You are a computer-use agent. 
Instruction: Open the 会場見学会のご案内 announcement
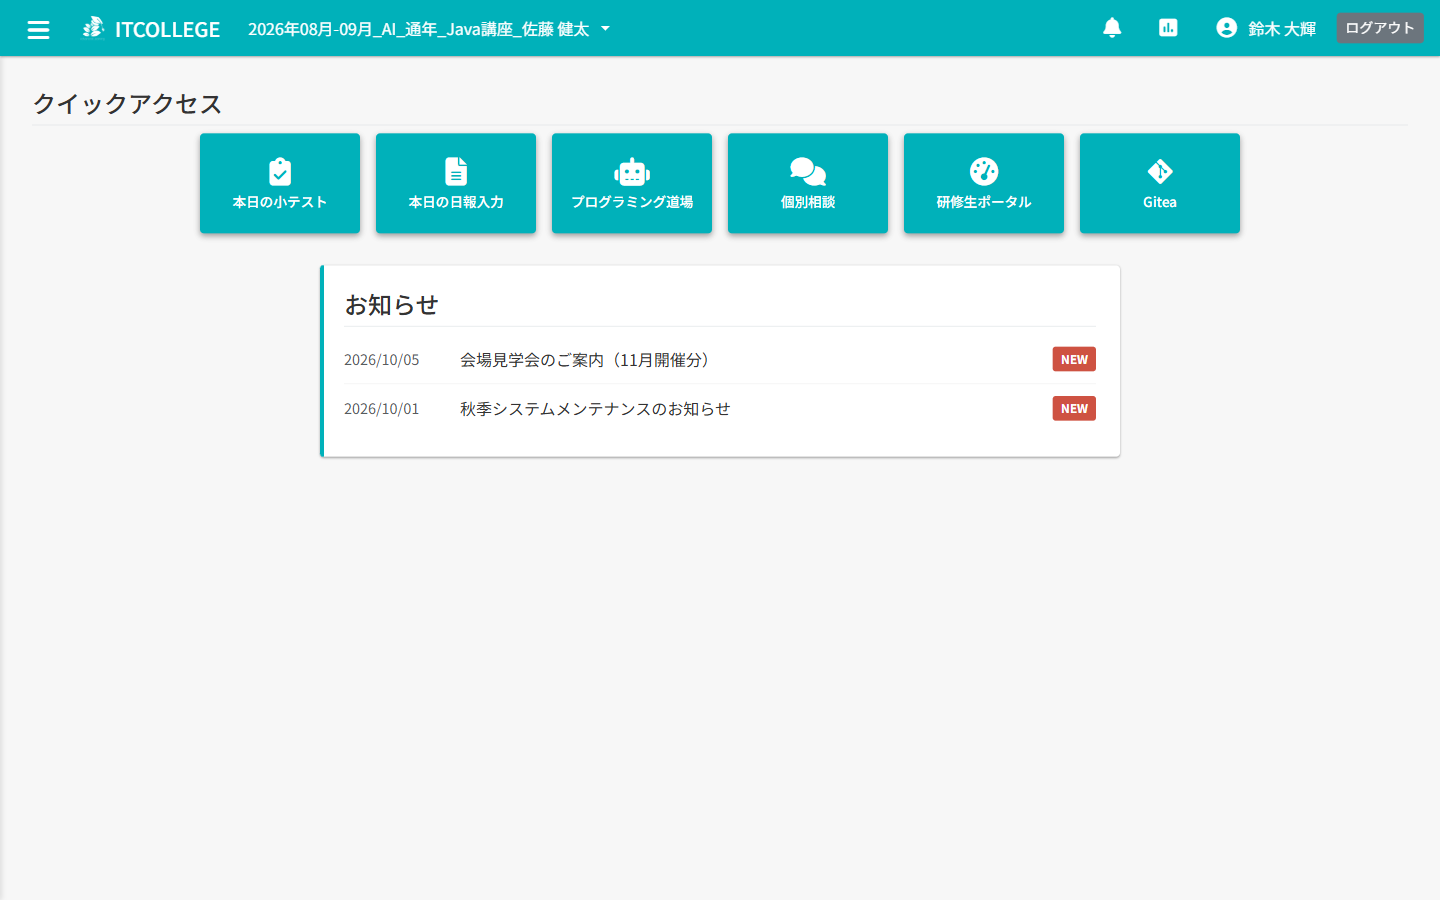pyautogui.click(x=587, y=360)
